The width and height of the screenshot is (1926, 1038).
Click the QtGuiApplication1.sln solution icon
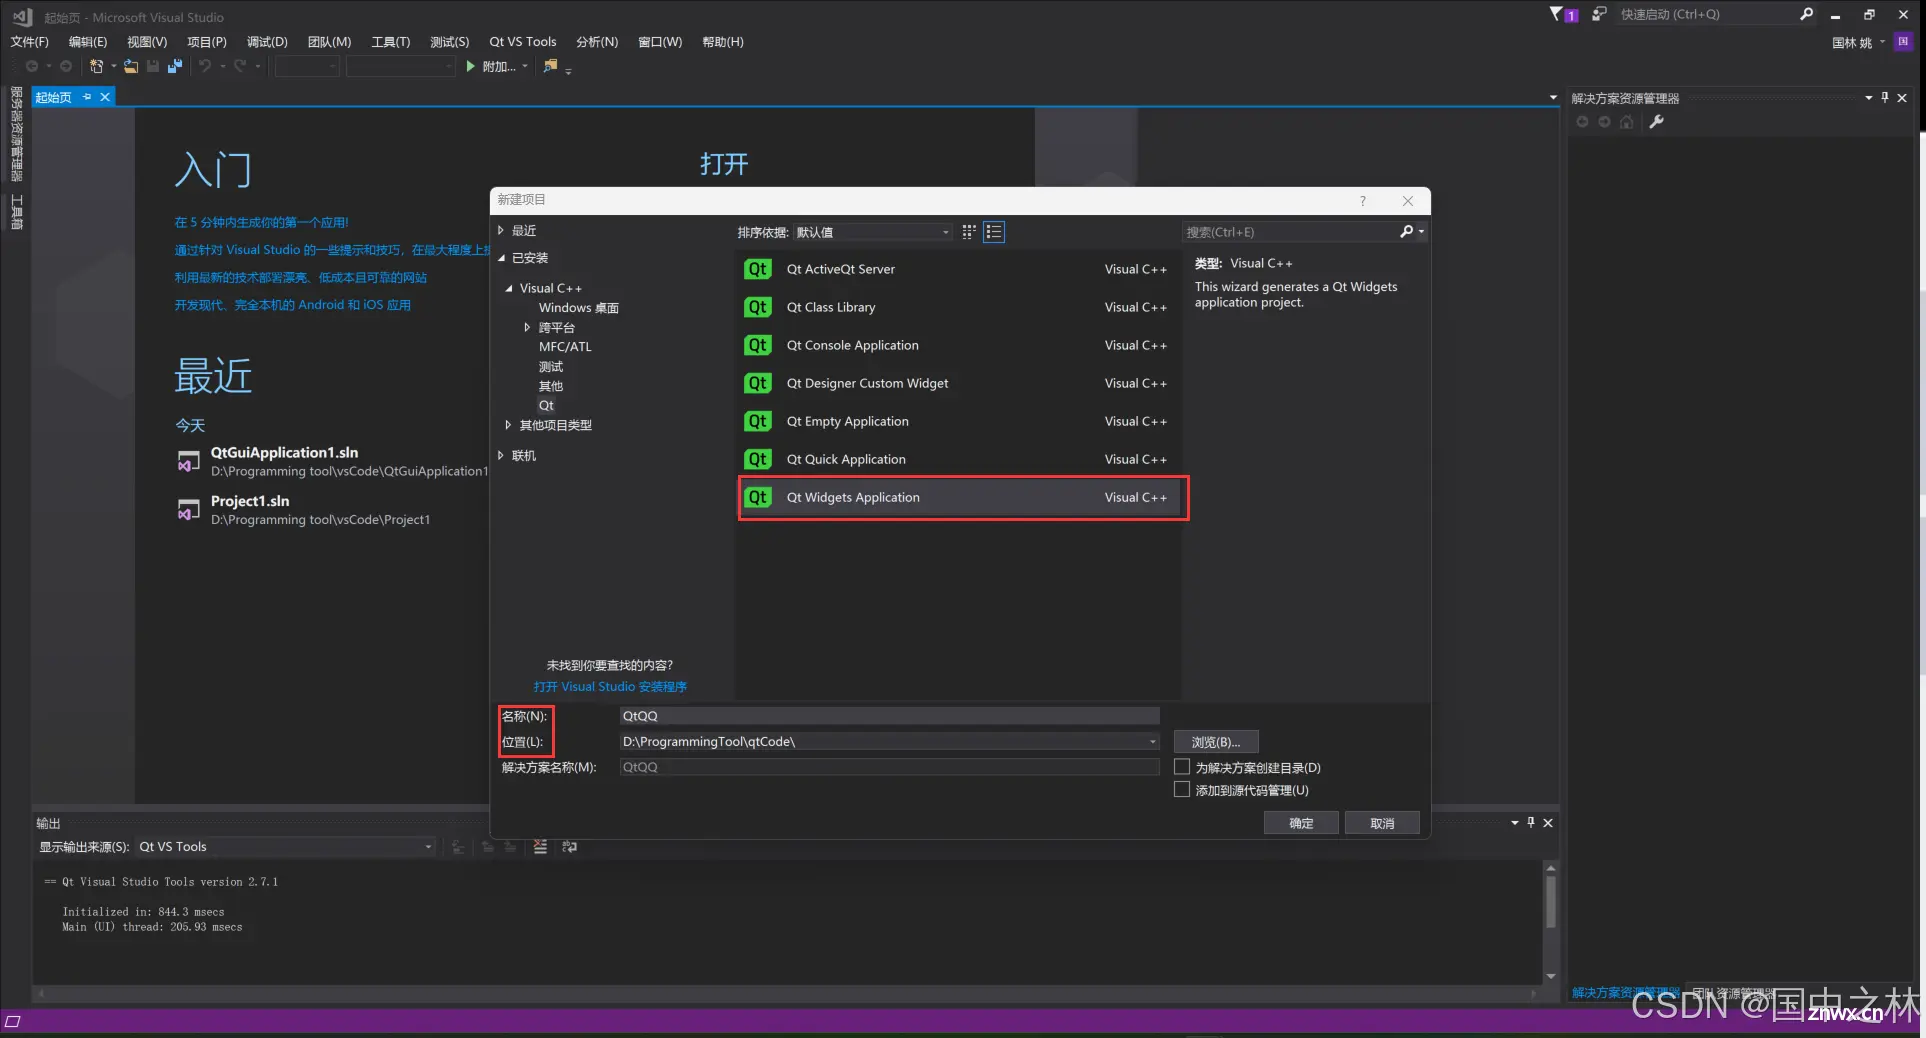[x=188, y=461]
